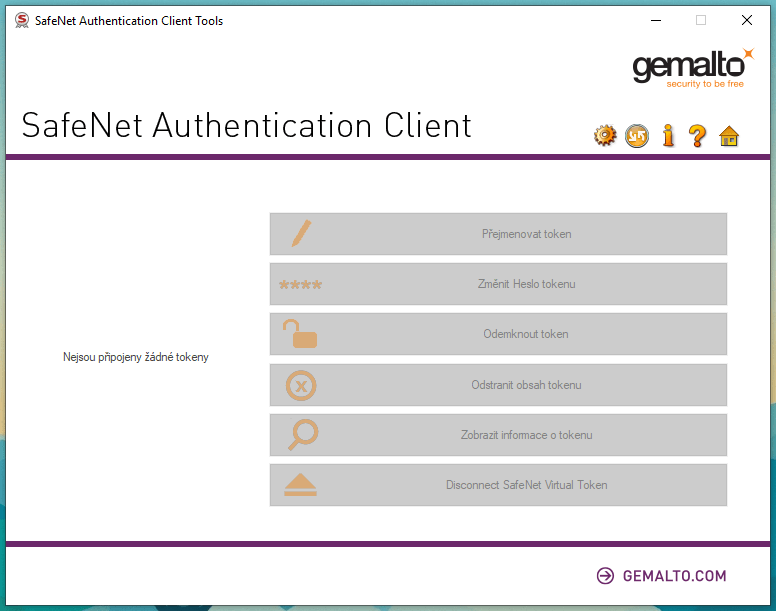Open the GEMALTO.COM link
The width and height of the screenshot is (776, 611).
click(674, 576)
